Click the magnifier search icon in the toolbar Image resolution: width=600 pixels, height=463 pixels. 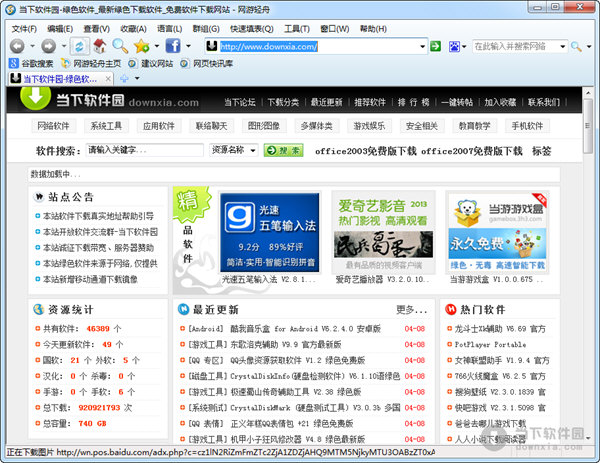pos(121,46)
